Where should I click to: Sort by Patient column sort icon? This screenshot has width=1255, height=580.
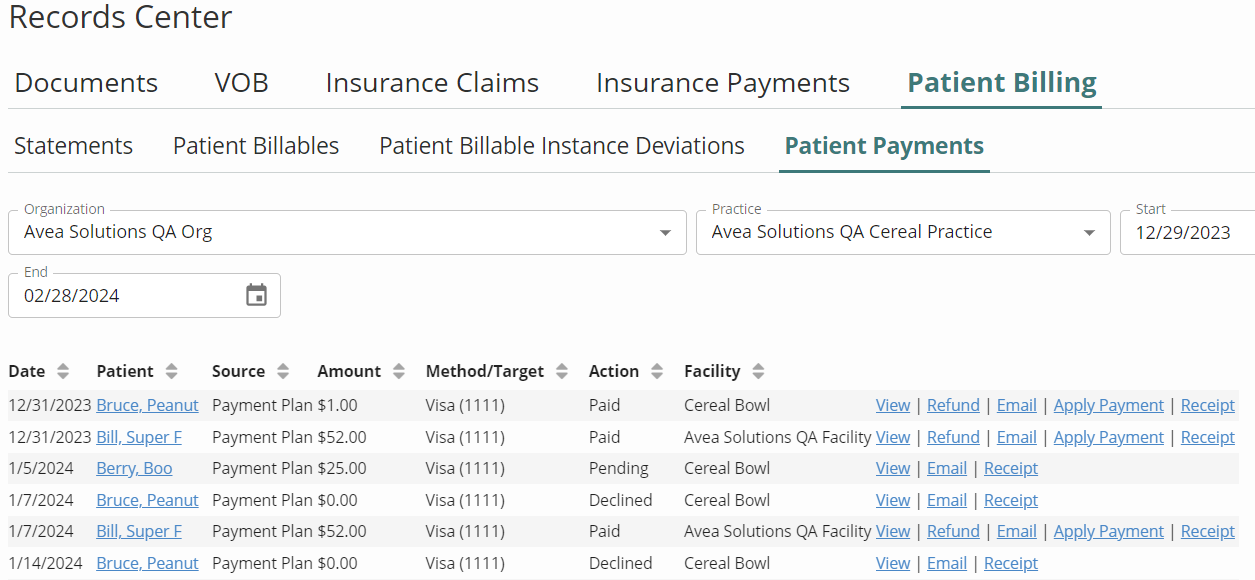172,371
